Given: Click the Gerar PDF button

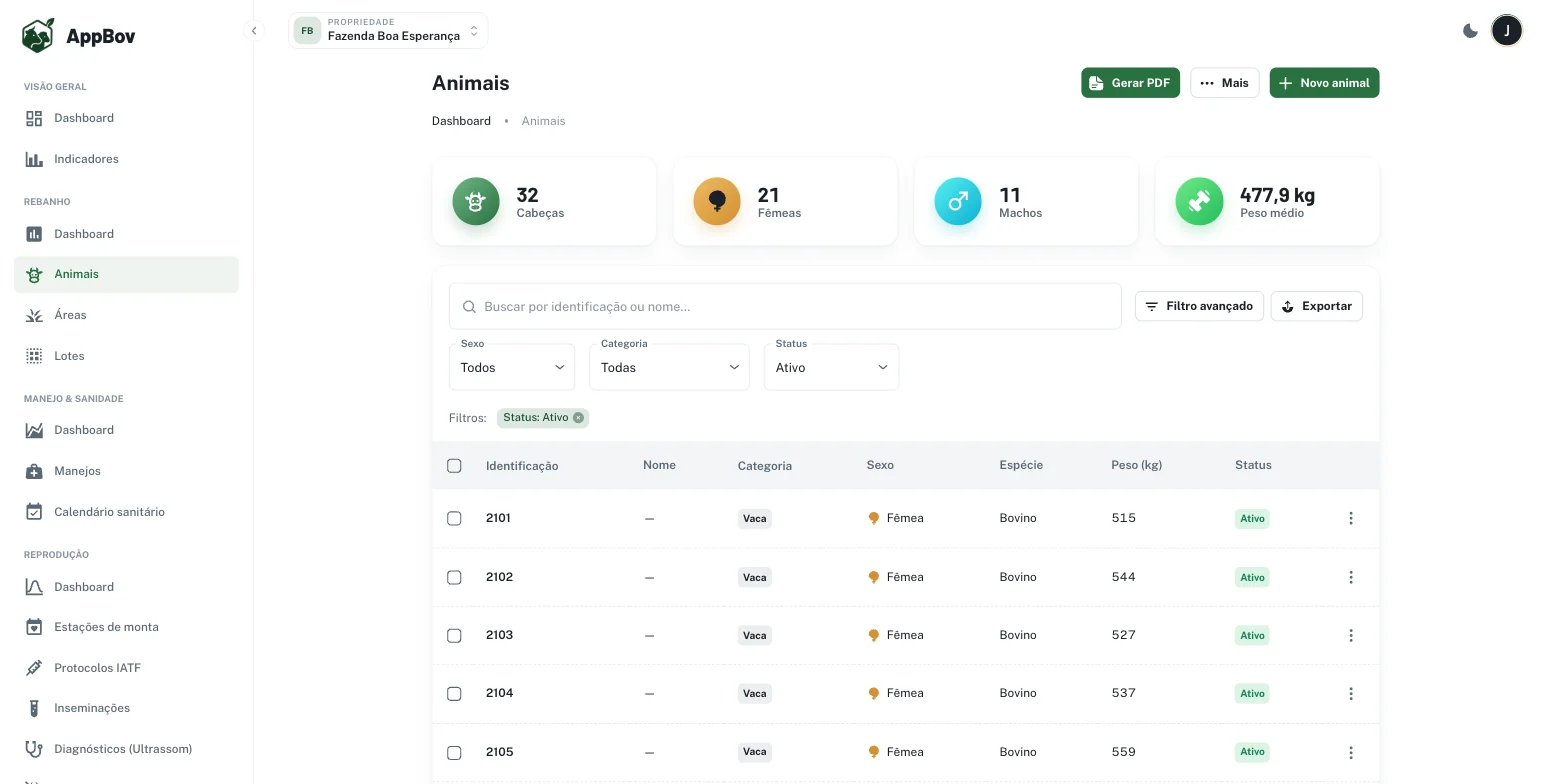Looking at the screenshot, I should coord(1130,83).
